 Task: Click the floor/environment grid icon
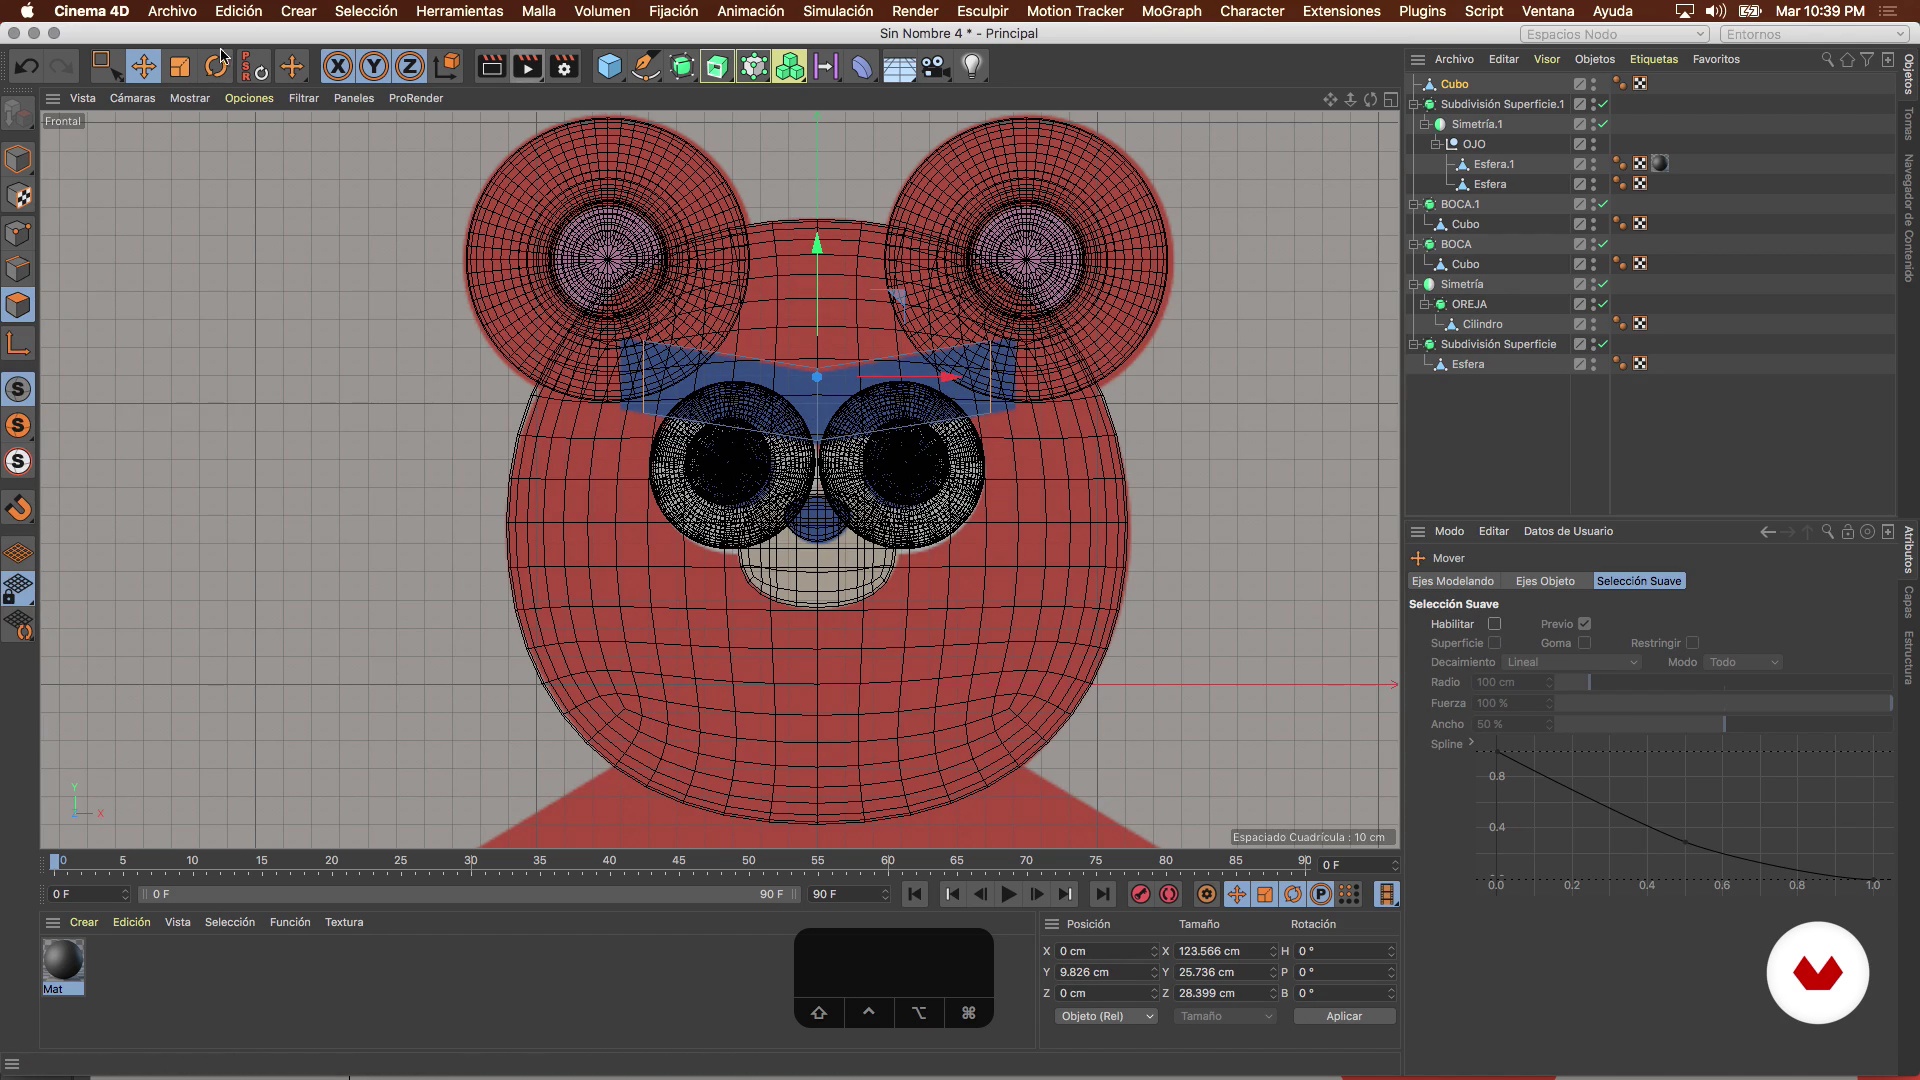click(899, 67)
